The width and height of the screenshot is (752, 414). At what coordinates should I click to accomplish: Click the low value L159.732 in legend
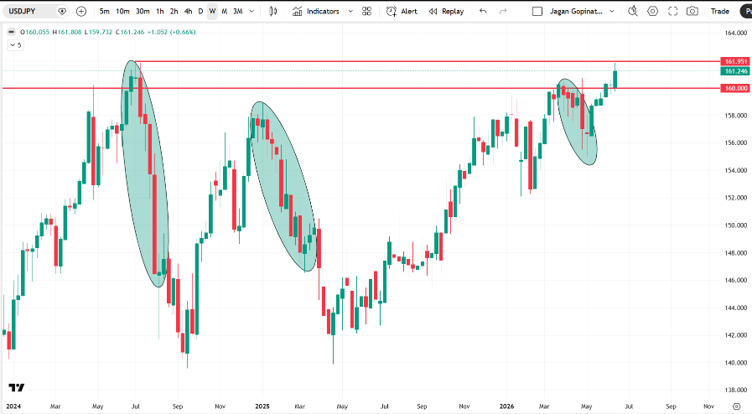pos(98,32)
